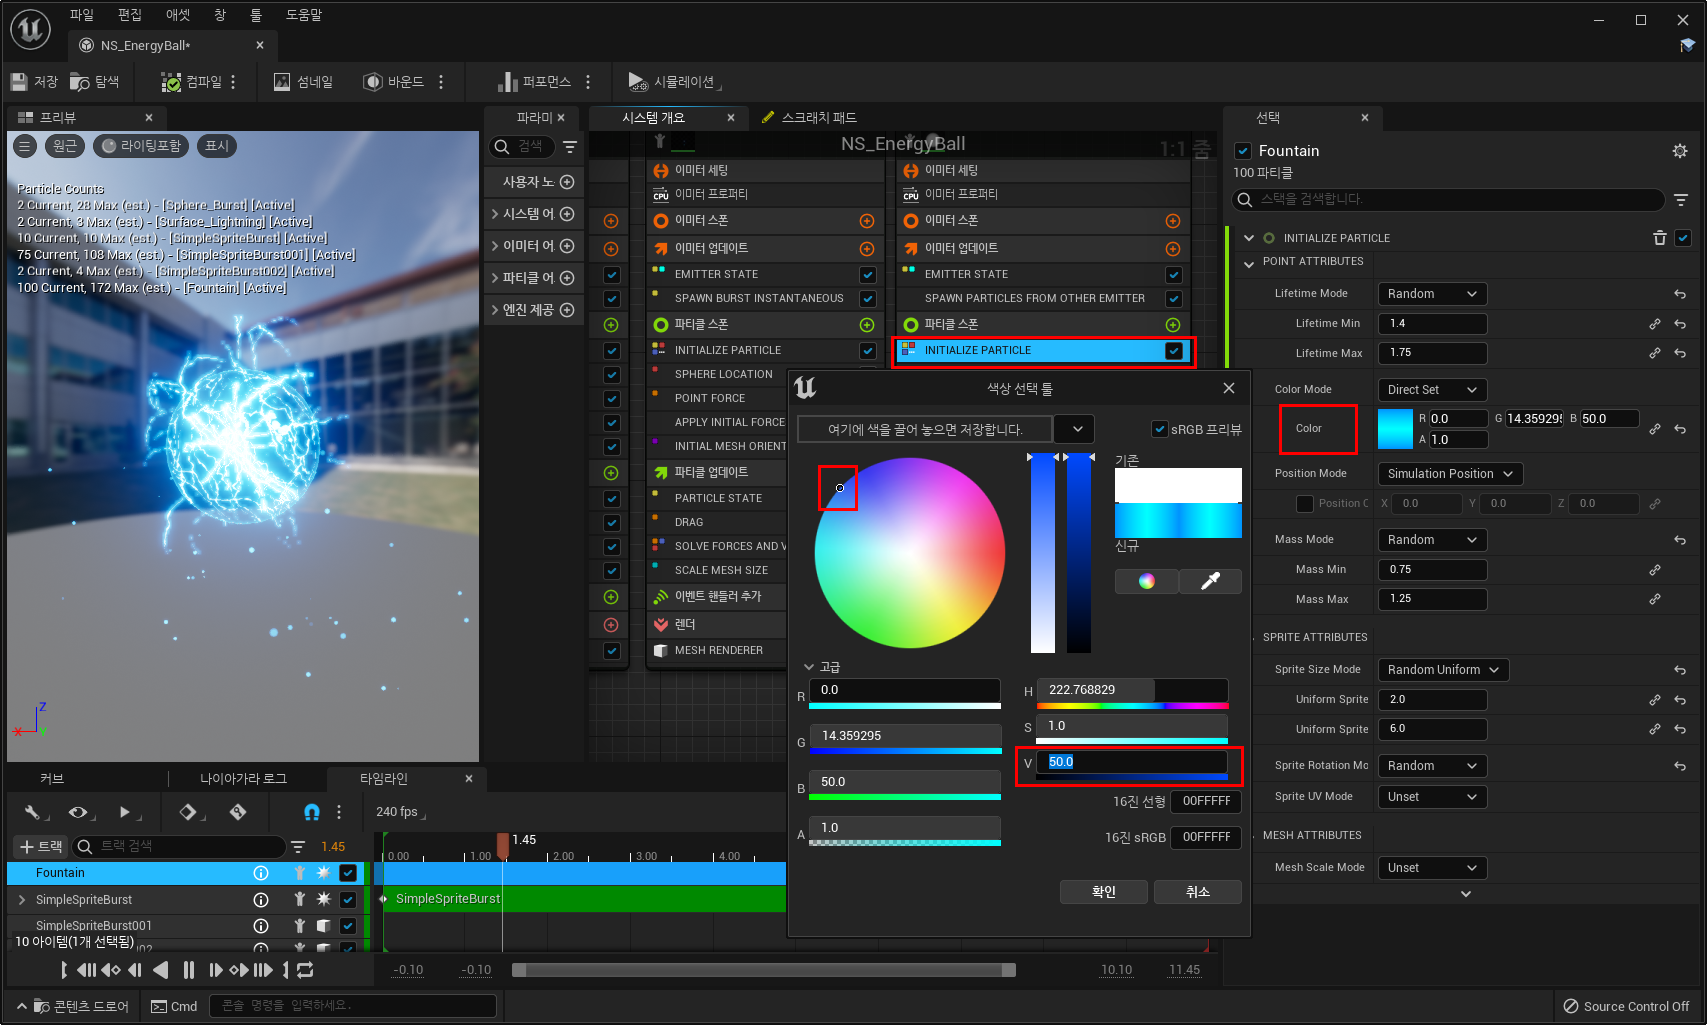Click the Color swatch in selection panel
Viewport: 1707px width, 1025px height.
tap(1395, 429)
